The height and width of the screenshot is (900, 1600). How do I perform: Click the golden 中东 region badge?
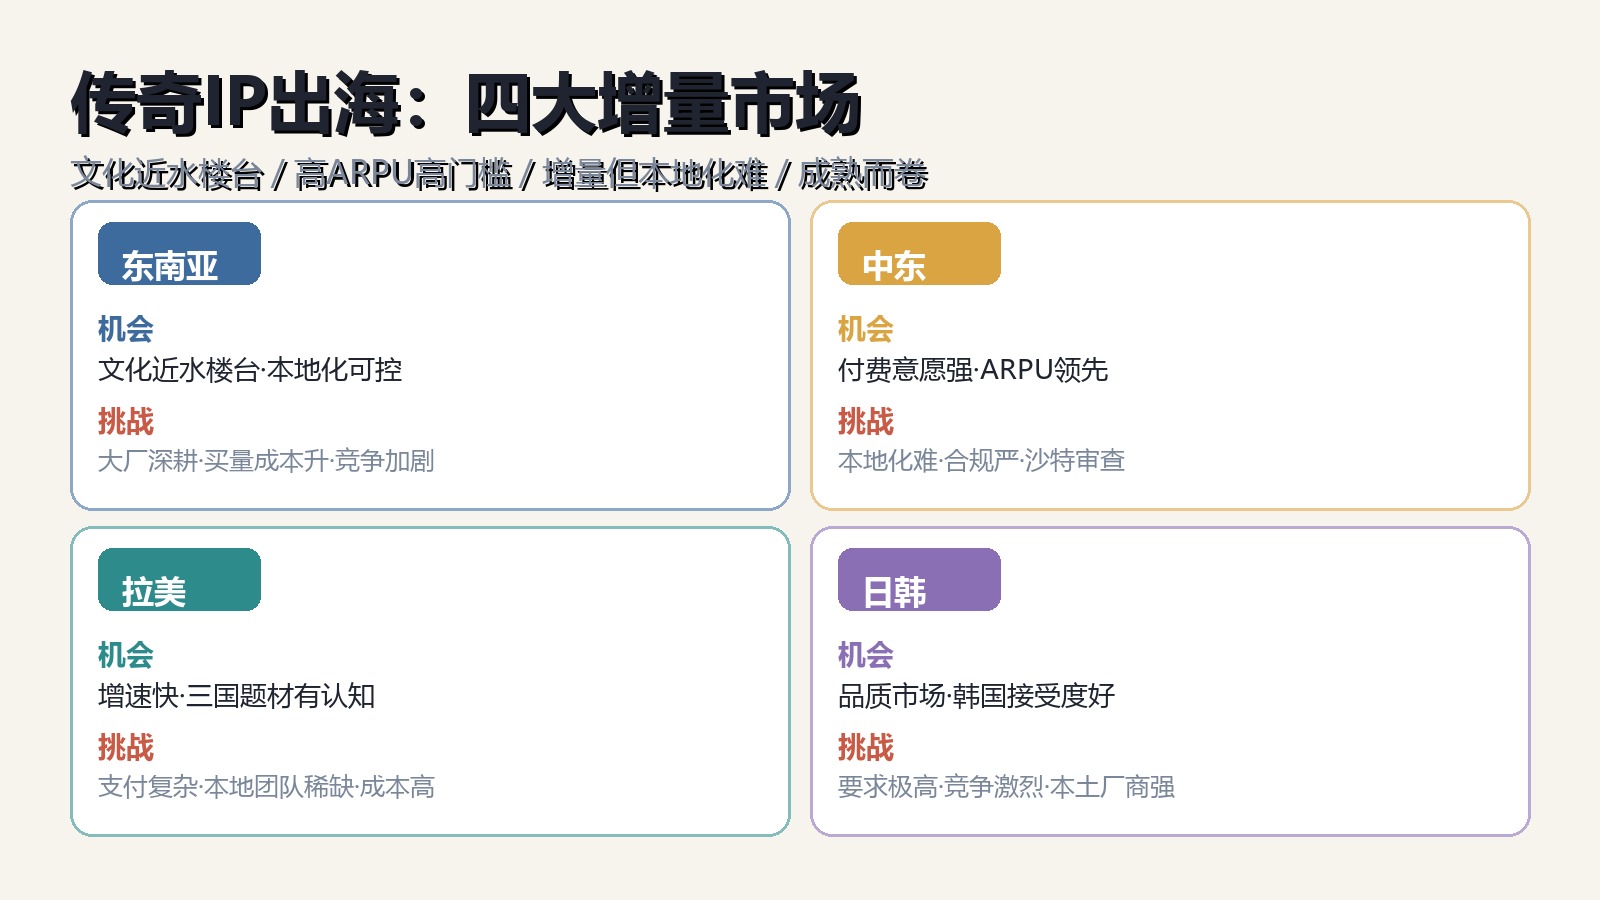(x=919, y=254)
